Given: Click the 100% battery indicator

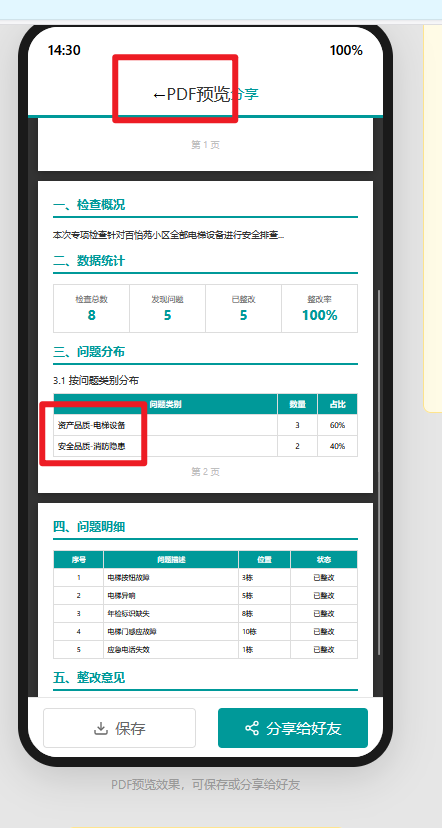Looking at the screenshot, I should point(346,50).
